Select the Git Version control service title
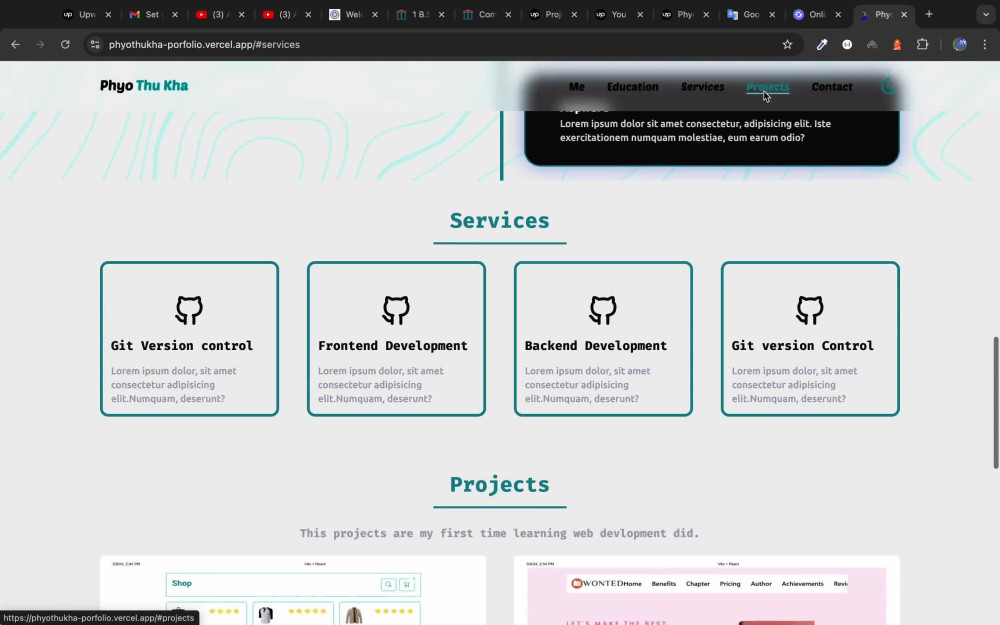 coord(182,346)
